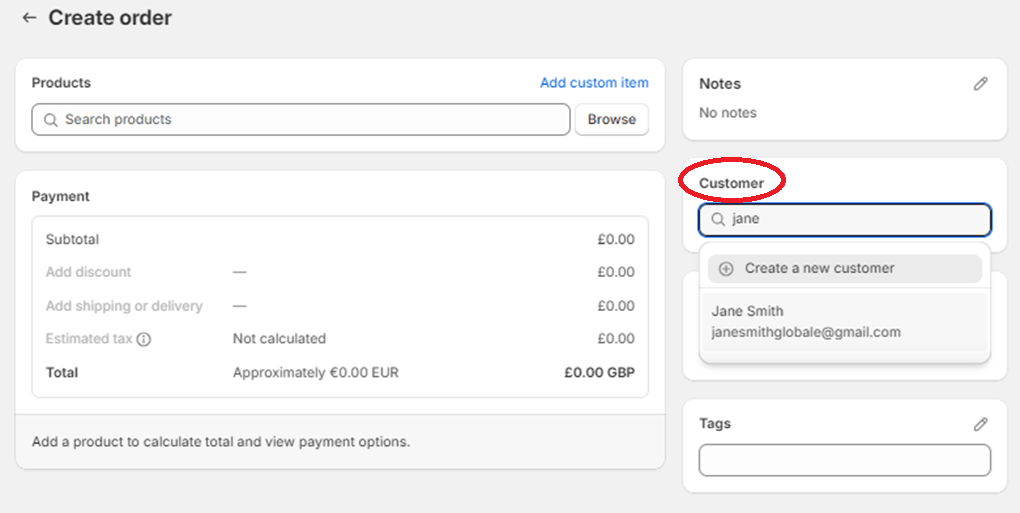Click the Add discount row label
1020x513 pixels.
[x=88, y=272]
